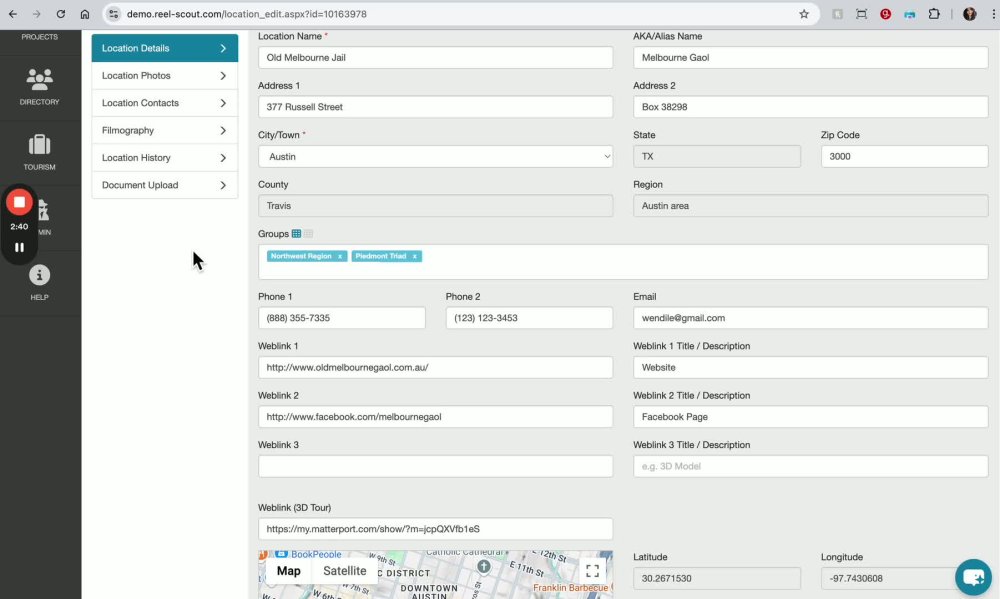
Task: Click the browser address bar URL
Action: pyautogui.click(x=247, y=14)
